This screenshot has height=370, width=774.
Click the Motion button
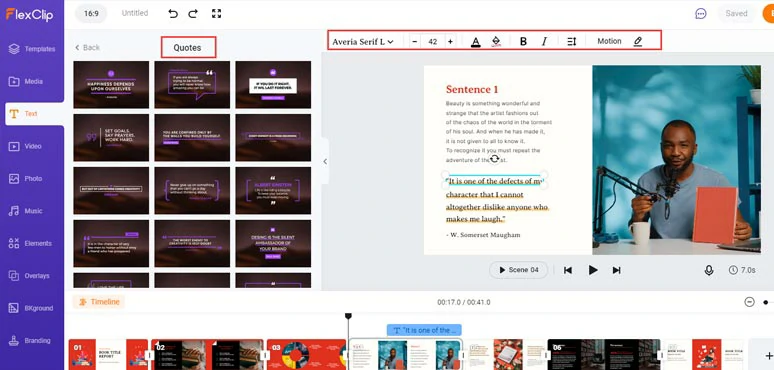tap(609, 41)
